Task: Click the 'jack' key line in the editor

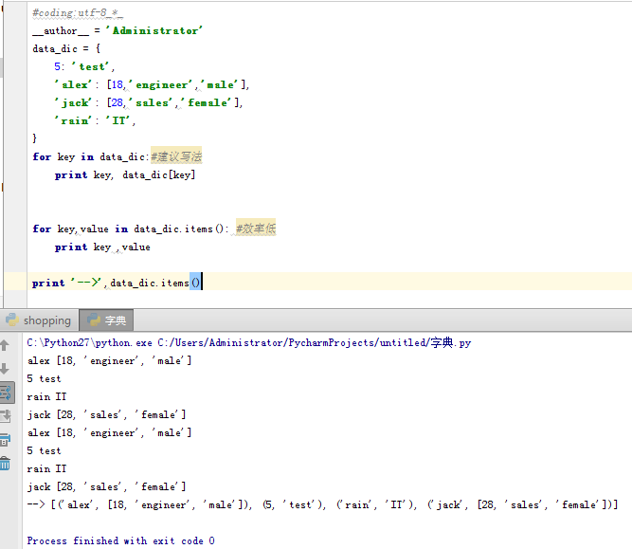Action: click(x=149, y=103)
